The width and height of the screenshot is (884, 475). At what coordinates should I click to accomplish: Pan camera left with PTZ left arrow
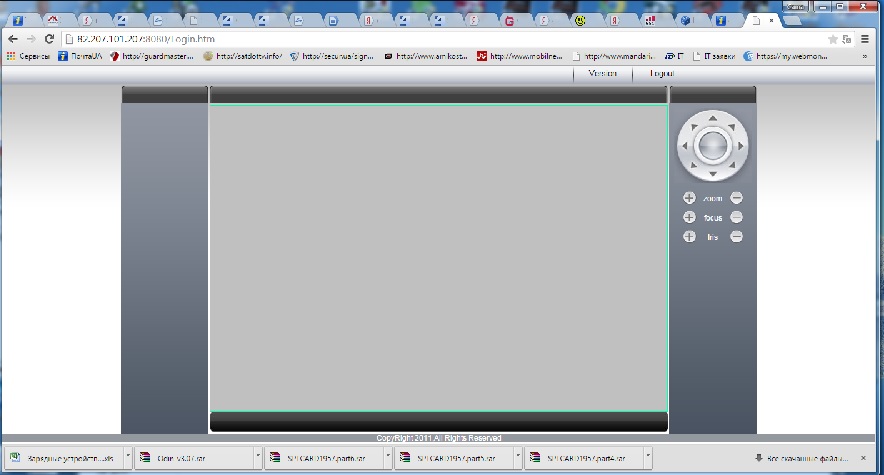pyautogui.click(x=685, y=146)
